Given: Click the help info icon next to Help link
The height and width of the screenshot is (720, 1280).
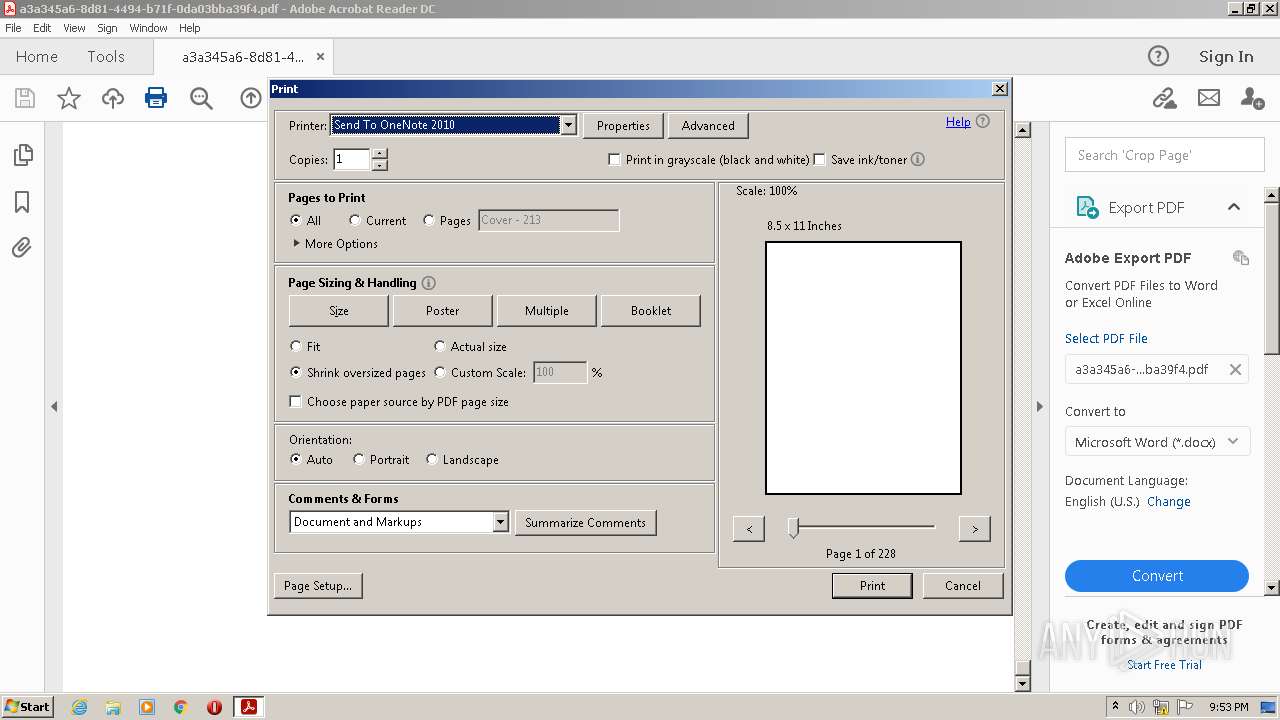Looking at the screenshot, I should tap(983, 122).
